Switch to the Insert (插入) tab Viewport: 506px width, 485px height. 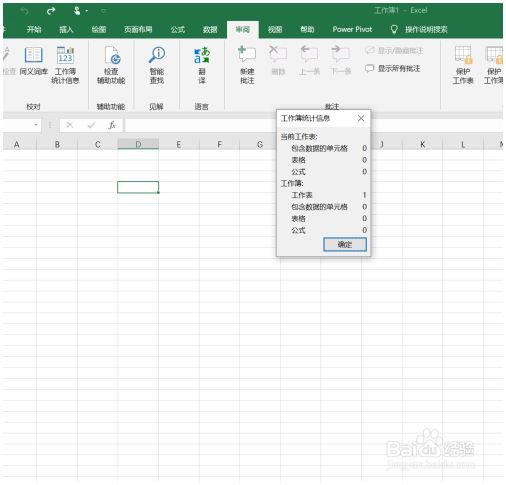click(66, 29)
